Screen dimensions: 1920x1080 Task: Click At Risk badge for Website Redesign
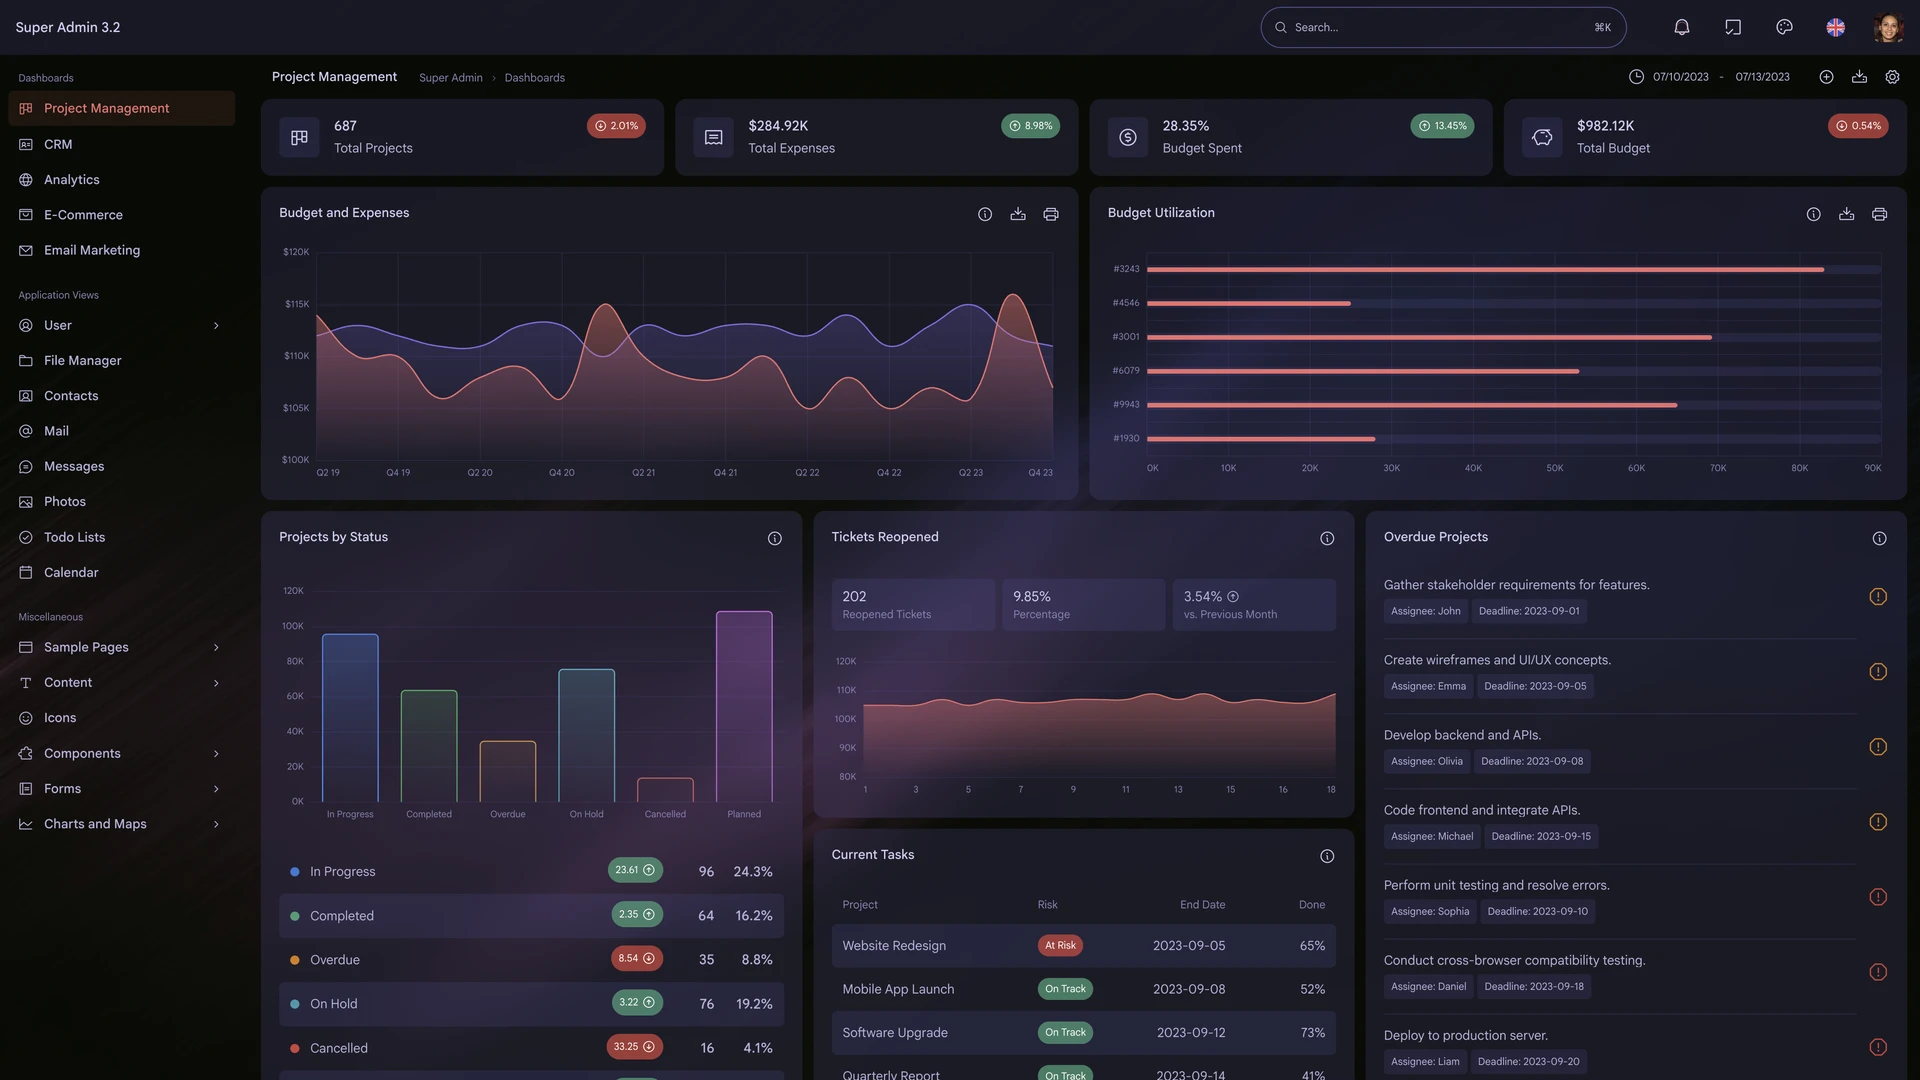pos(1060,945)
